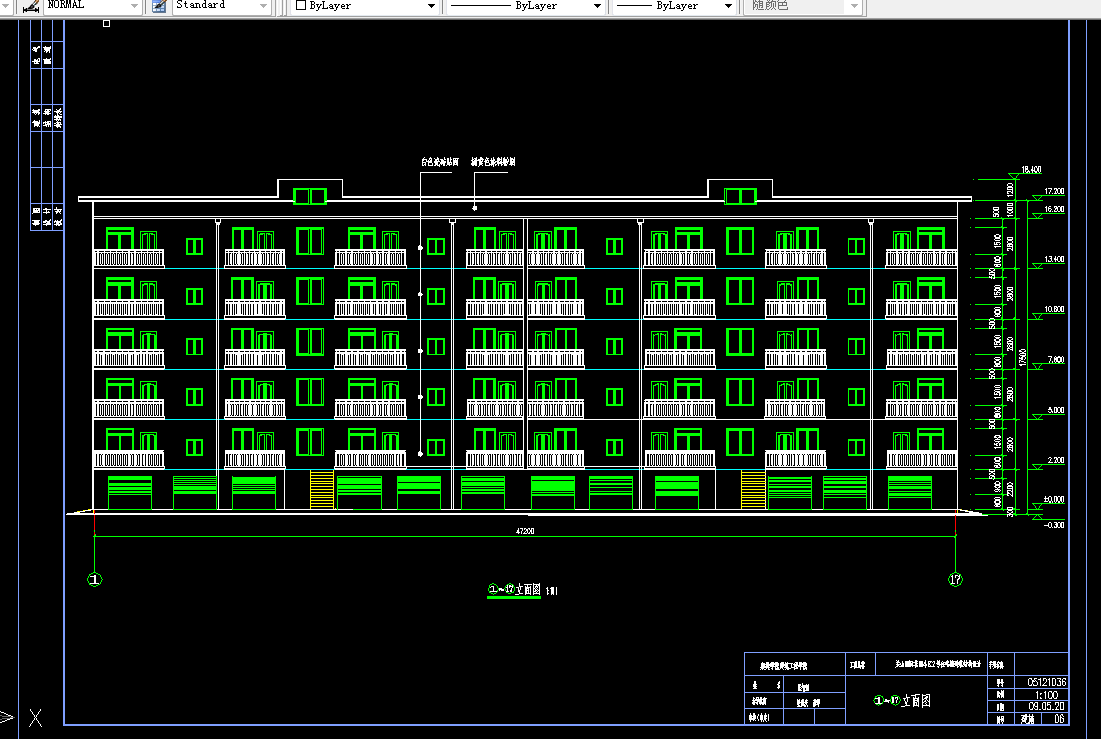Click the small square grip near top-left frame
1101x739 pixels.
[107, 24]
